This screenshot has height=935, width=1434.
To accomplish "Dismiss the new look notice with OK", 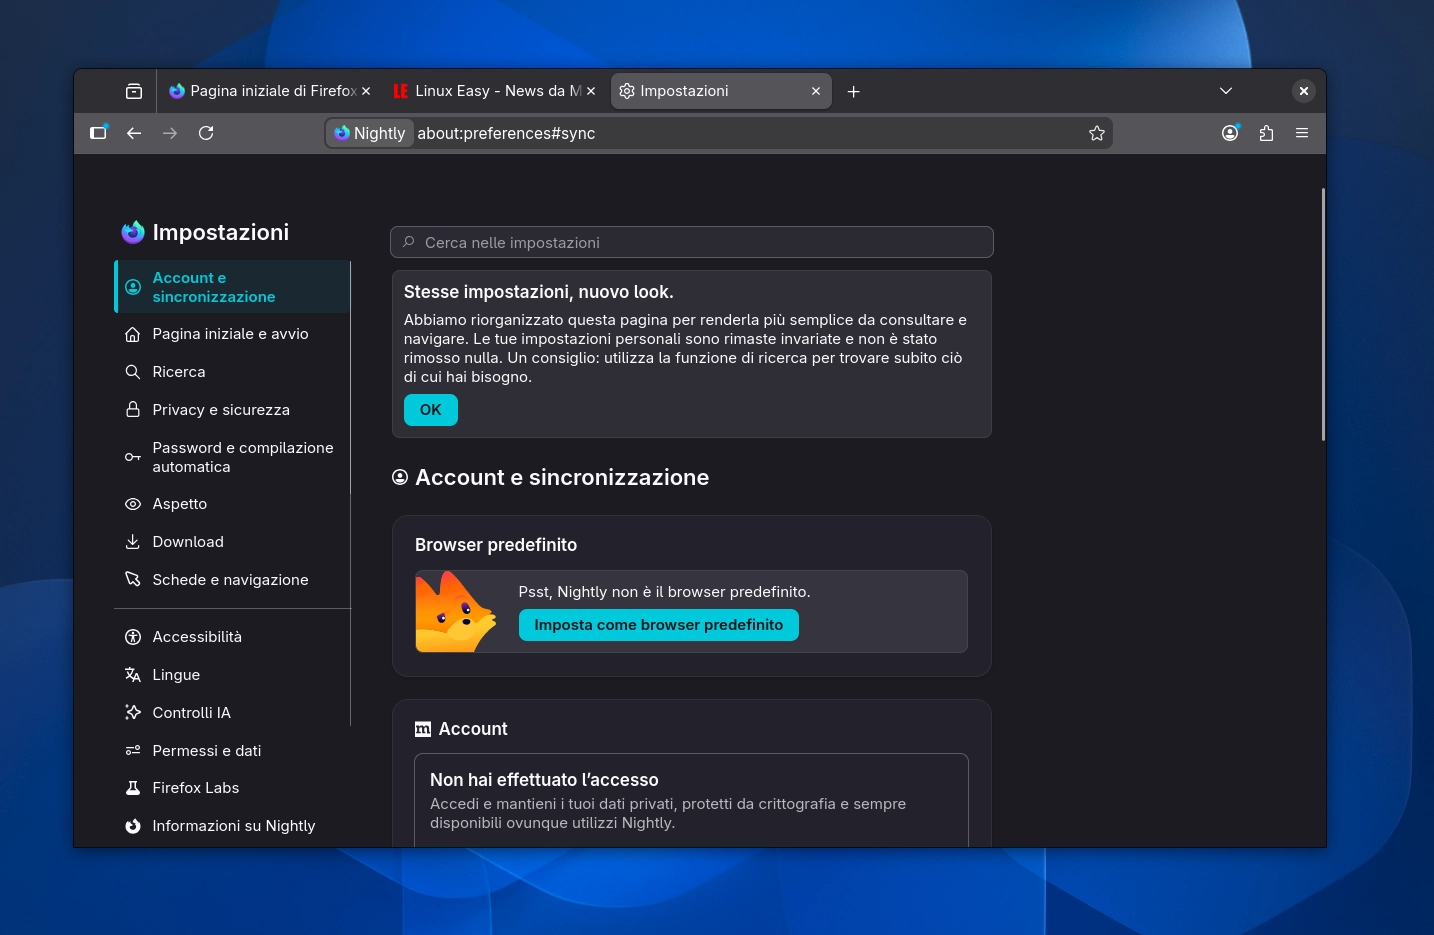I will pyautogui.click(x=431, y=410).
